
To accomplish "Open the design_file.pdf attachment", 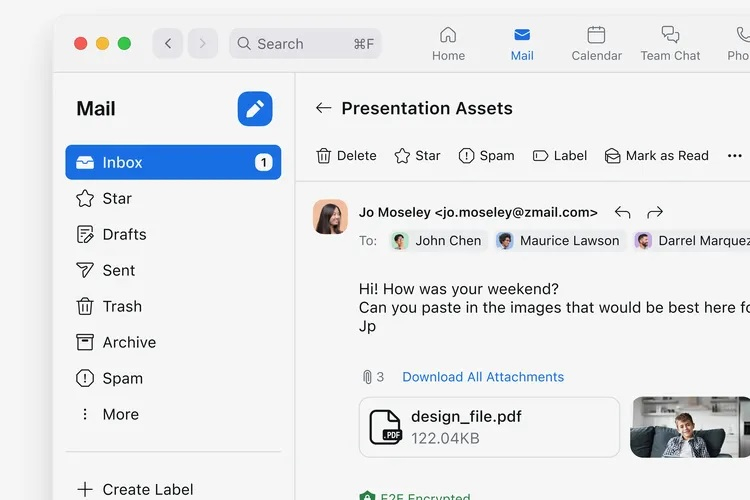I will tap(489, 427).
